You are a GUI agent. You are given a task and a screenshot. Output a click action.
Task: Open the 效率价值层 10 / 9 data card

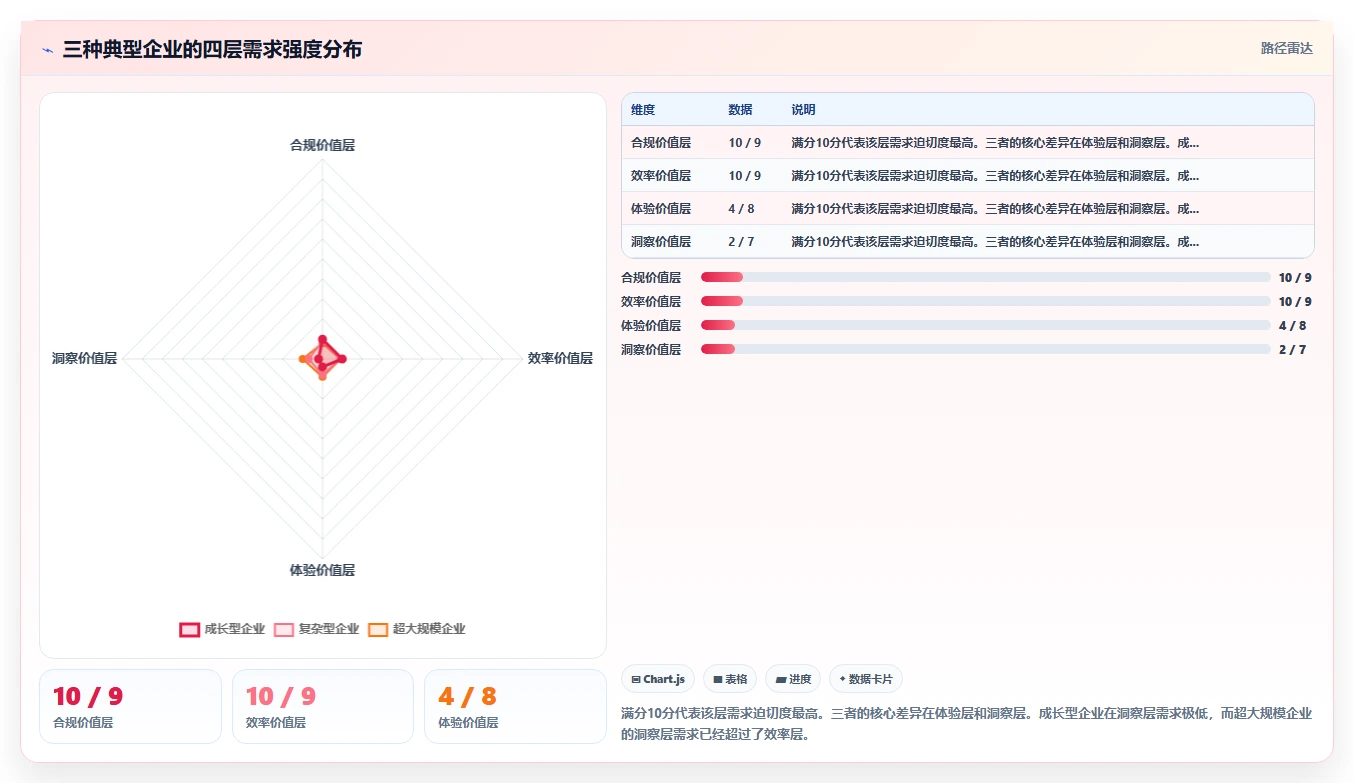tap(323, 706)
